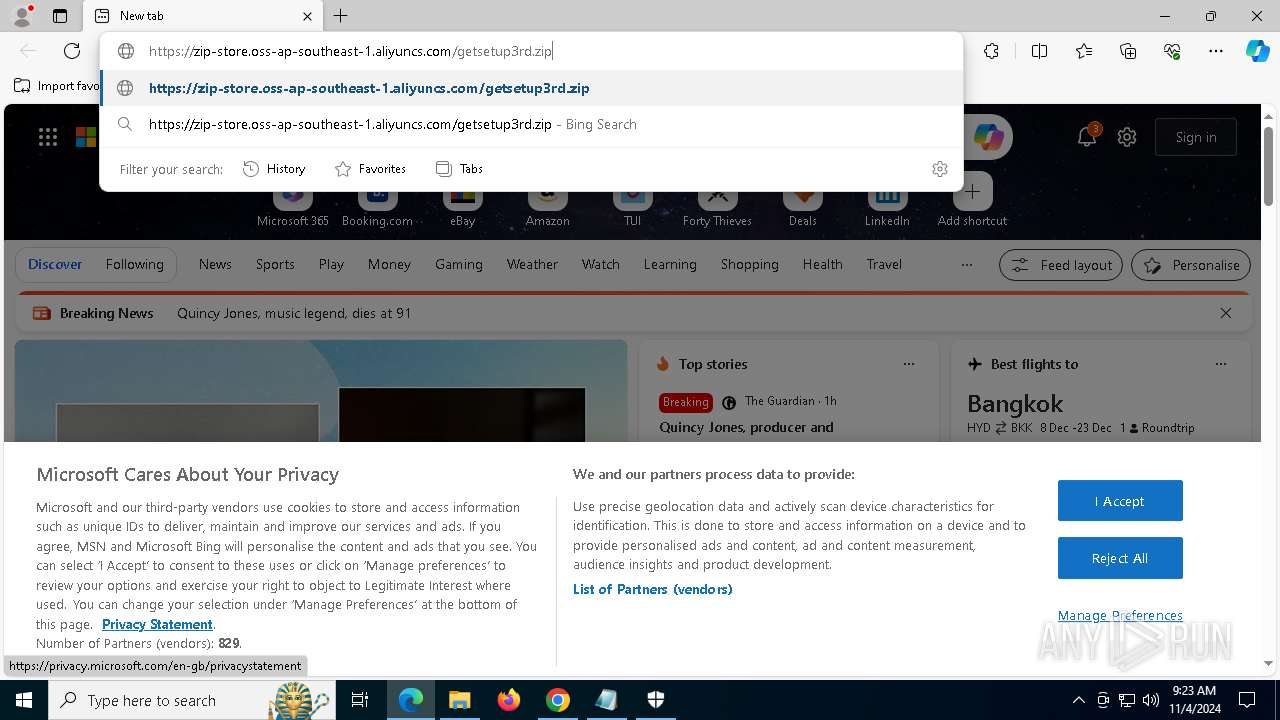The width and height of the screenshot is (1280, 720).
Task: Click the Sign in button
Action: point(1196,137)
